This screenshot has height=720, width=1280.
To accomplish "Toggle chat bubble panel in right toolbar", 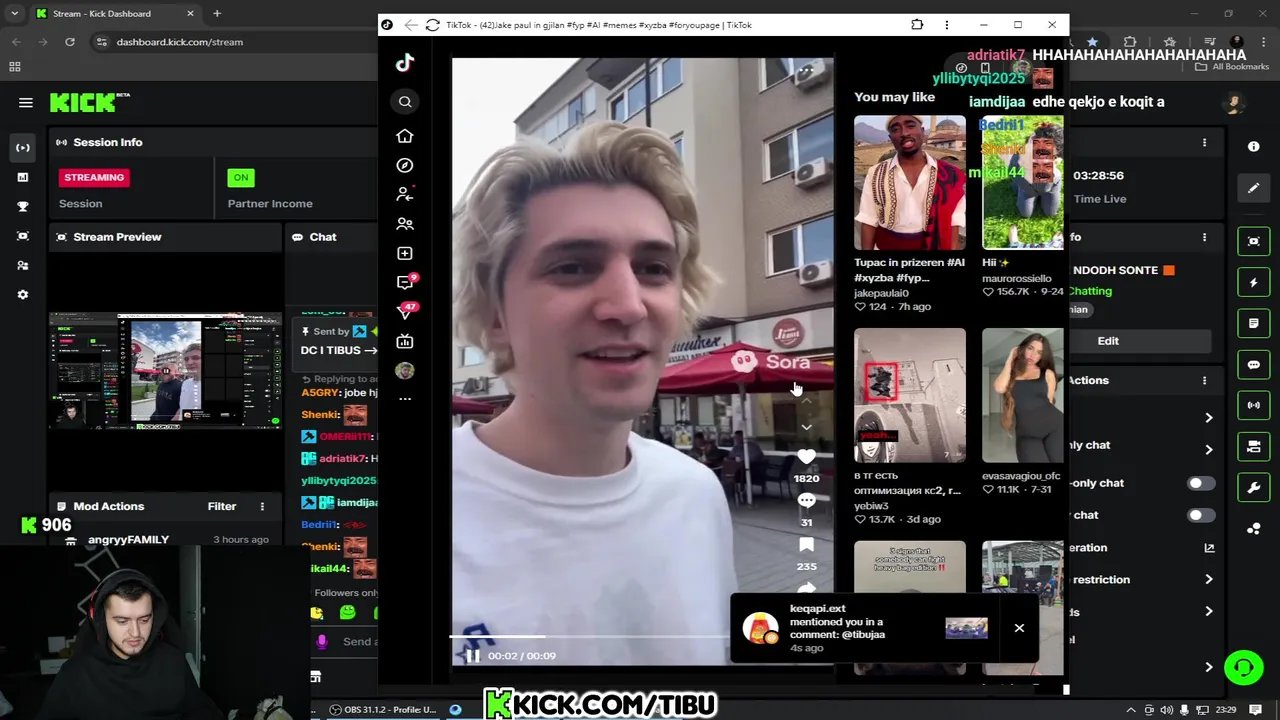I will point(1254,365).
